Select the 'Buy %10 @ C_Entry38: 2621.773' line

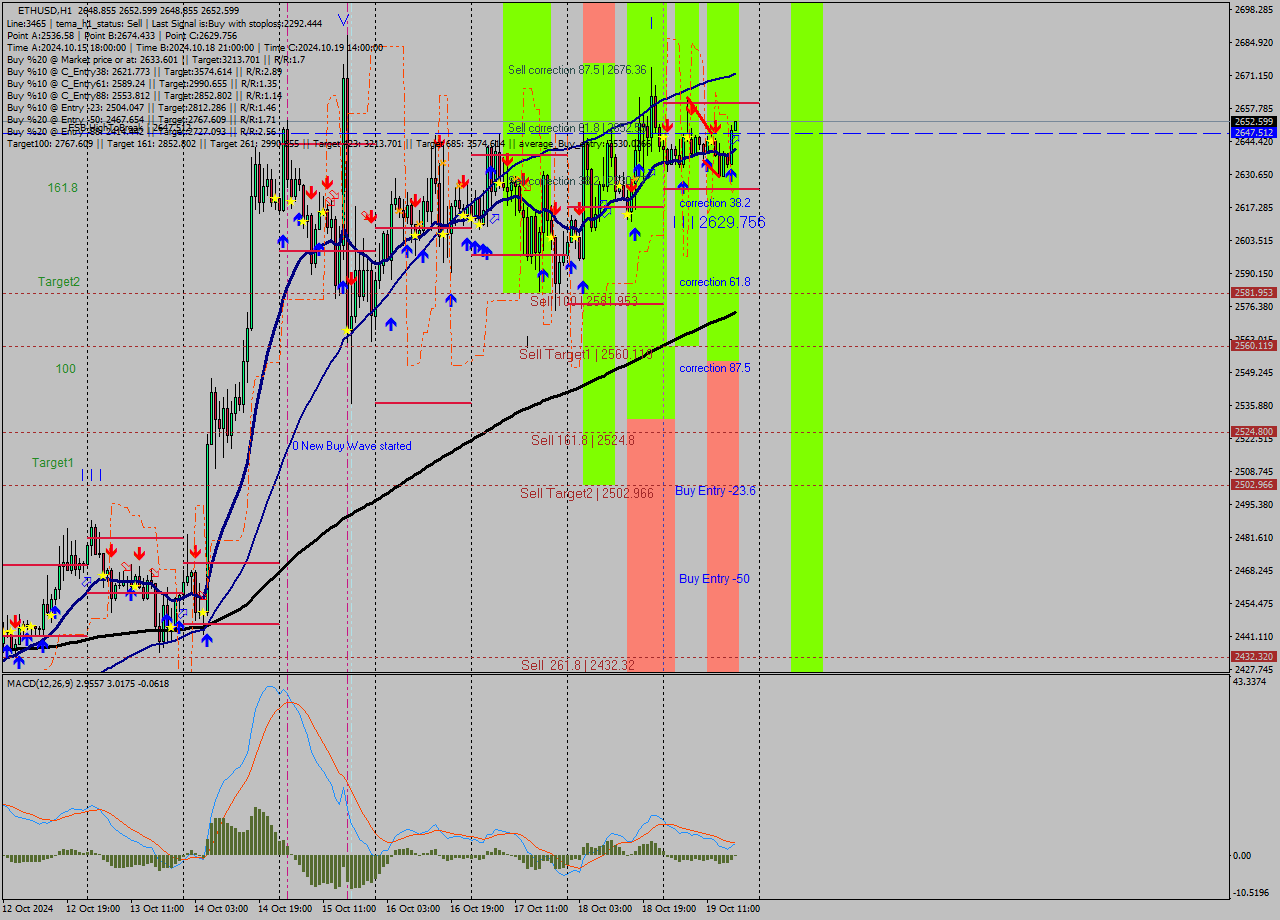tap(145, 71)
